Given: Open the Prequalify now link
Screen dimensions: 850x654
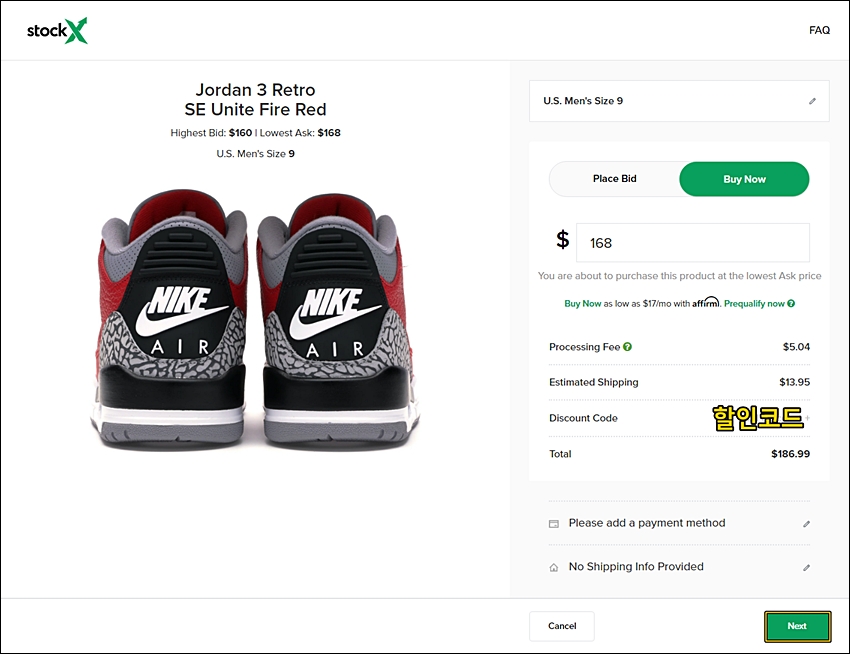Looking at the screenshot, I should (x=754, y=304).
